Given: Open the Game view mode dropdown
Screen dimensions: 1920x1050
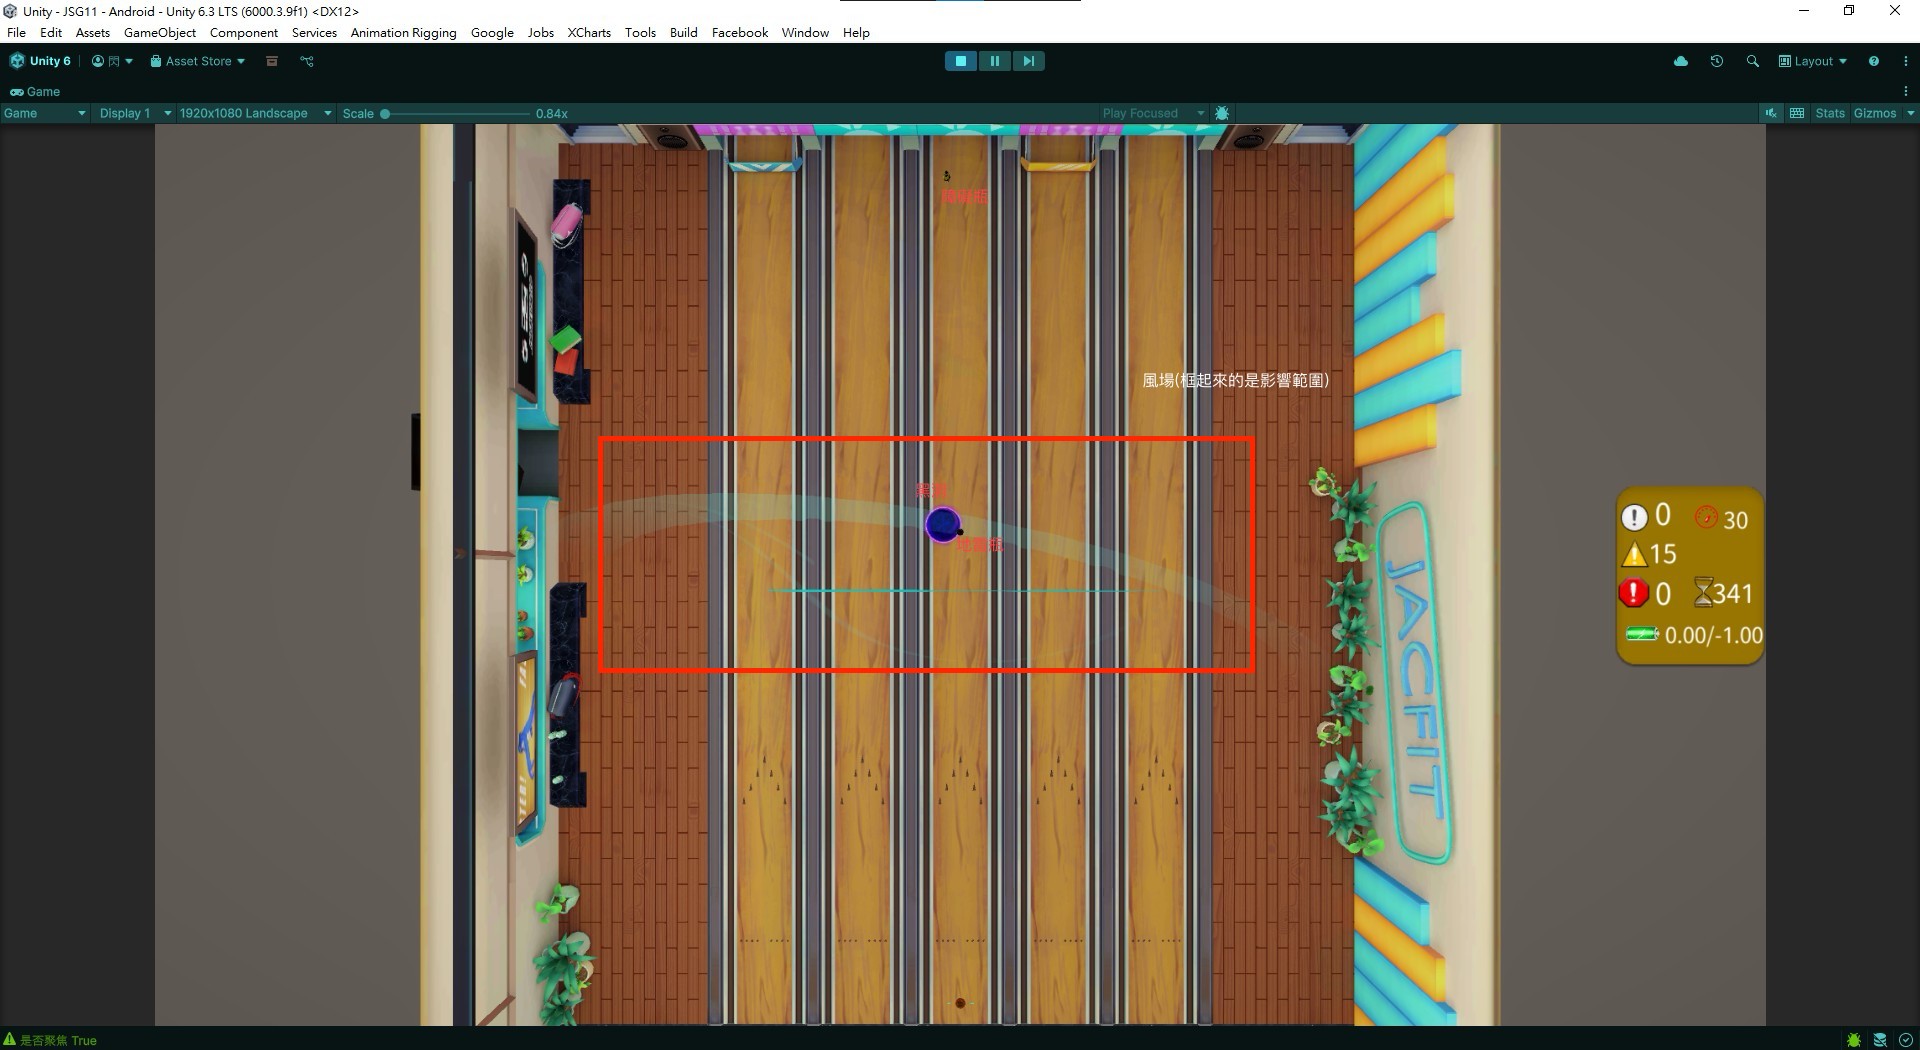Looking at the screenshot, I should (x=45, y=113).
